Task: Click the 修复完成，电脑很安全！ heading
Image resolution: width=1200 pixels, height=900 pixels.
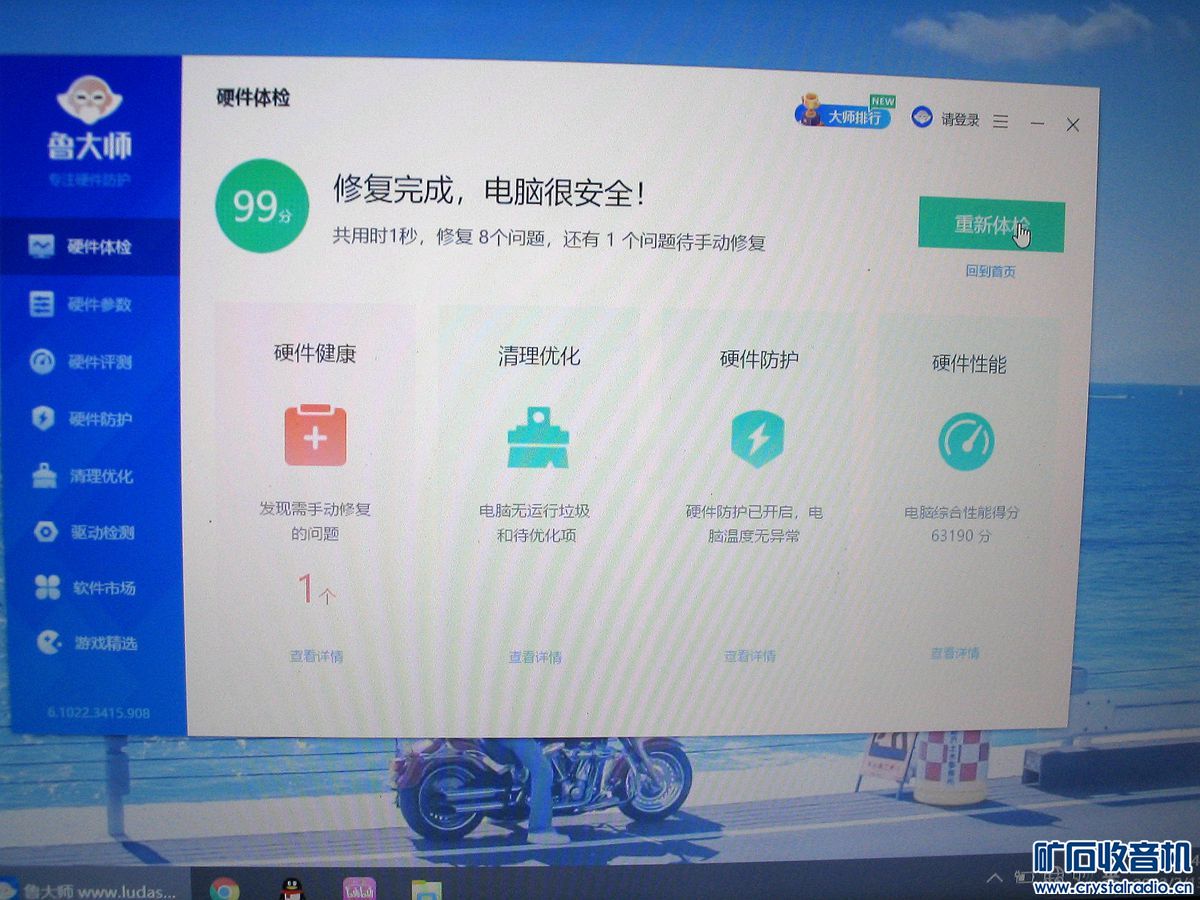Action: pyautogui.click(x=489, y=191)
